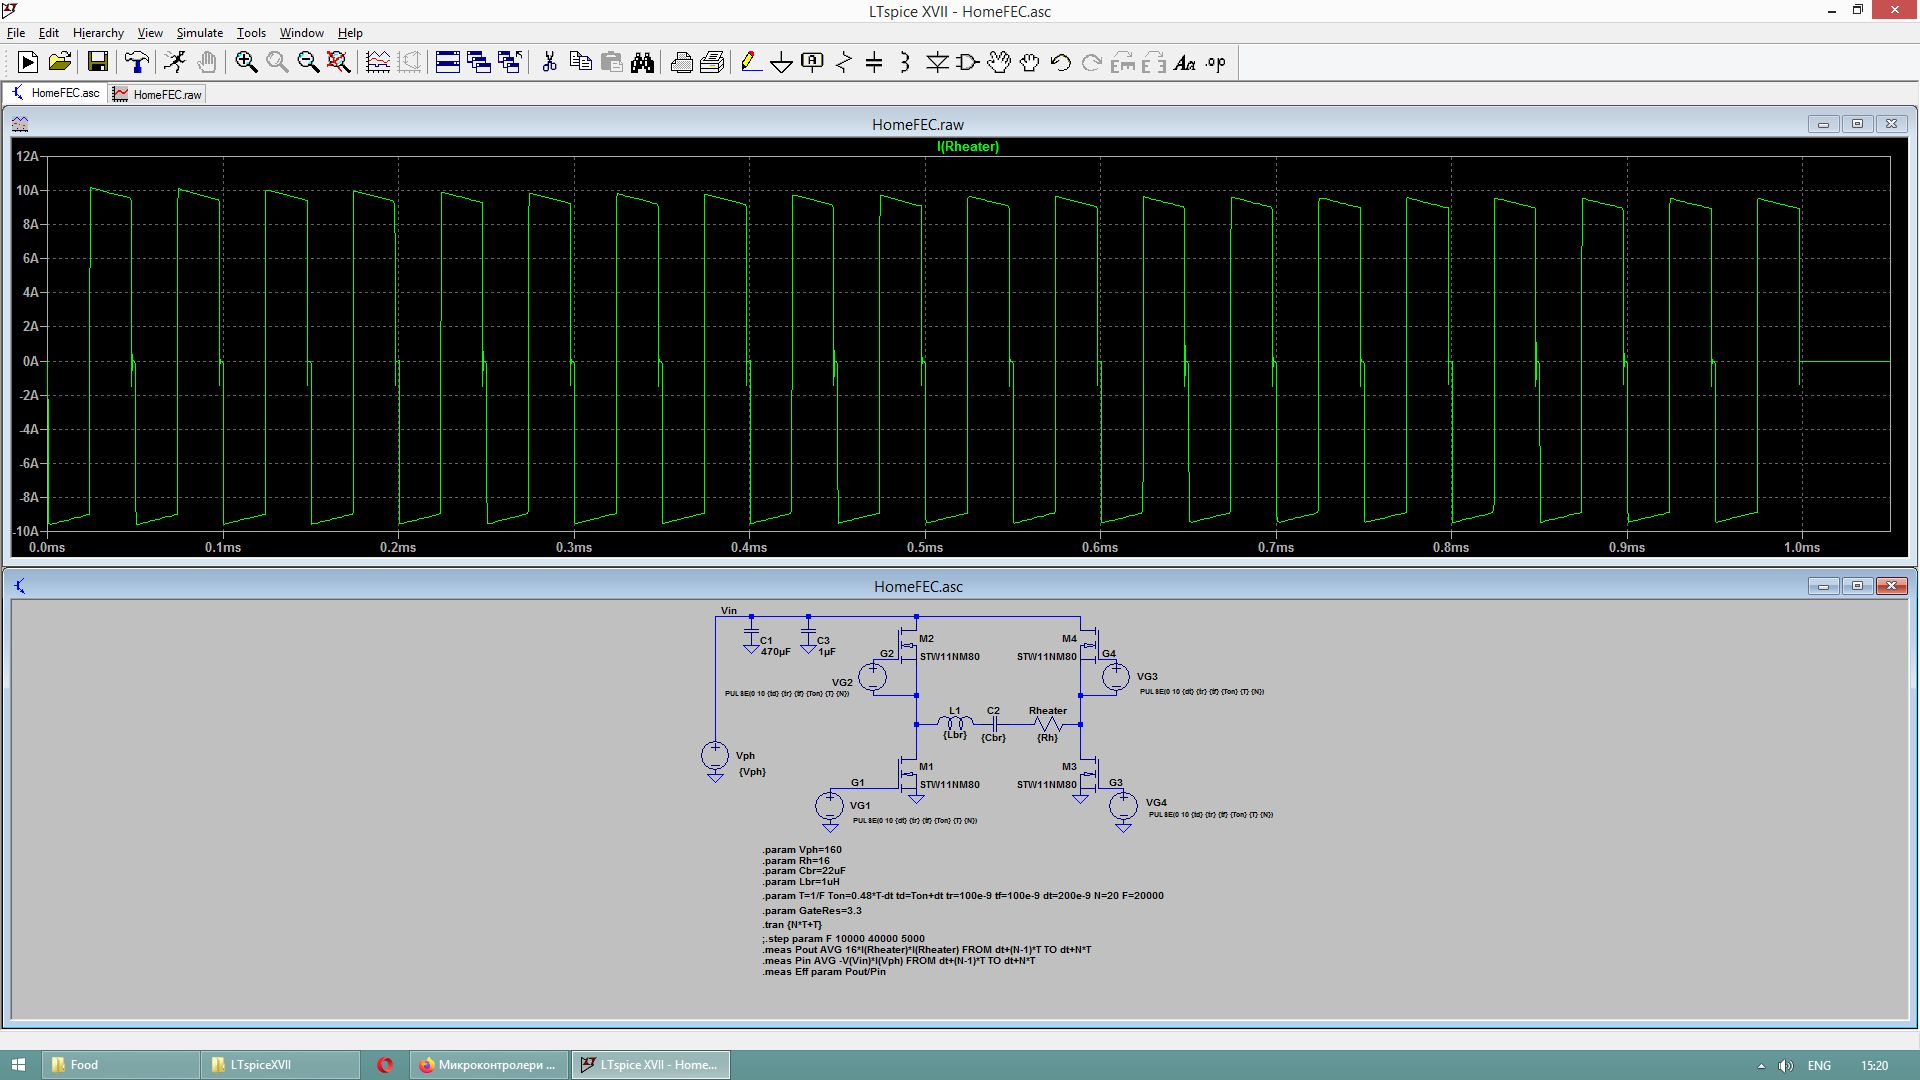Click the Copy icon

tap(580, 63)
